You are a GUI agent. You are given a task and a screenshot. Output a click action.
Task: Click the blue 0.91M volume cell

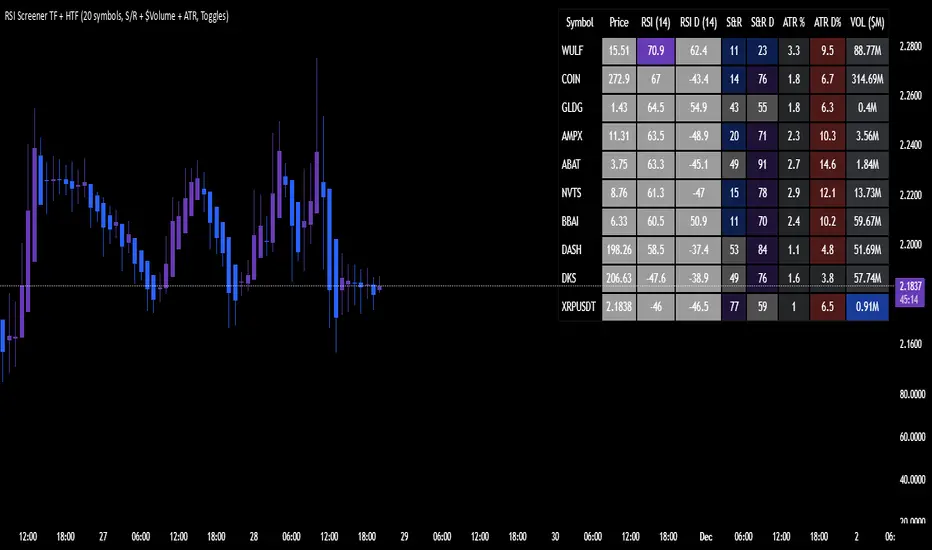(x=867, y=307)
